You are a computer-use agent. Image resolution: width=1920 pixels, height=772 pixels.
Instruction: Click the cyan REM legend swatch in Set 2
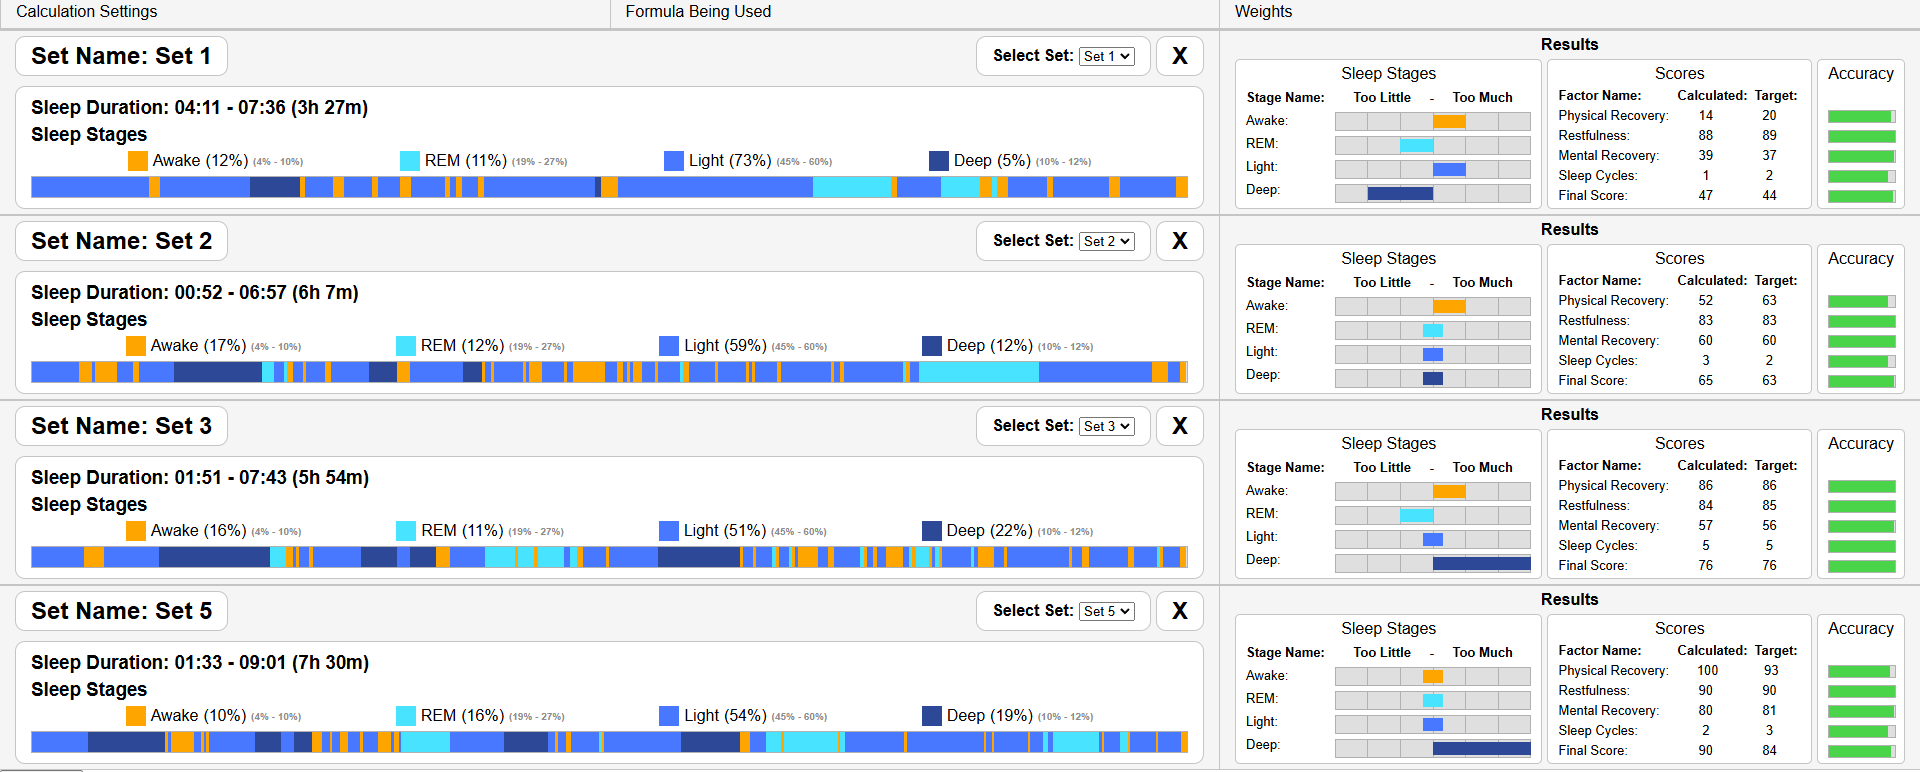406,346
